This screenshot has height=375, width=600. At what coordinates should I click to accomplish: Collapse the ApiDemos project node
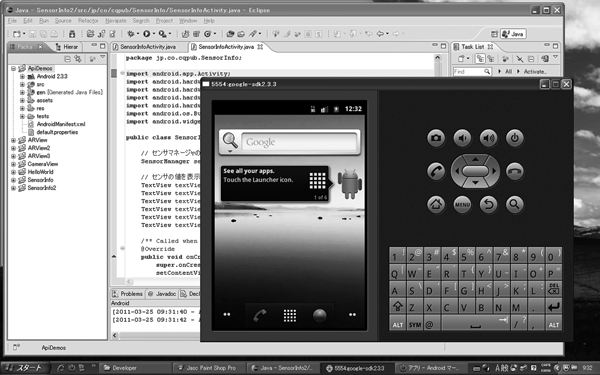pos(13,68)
